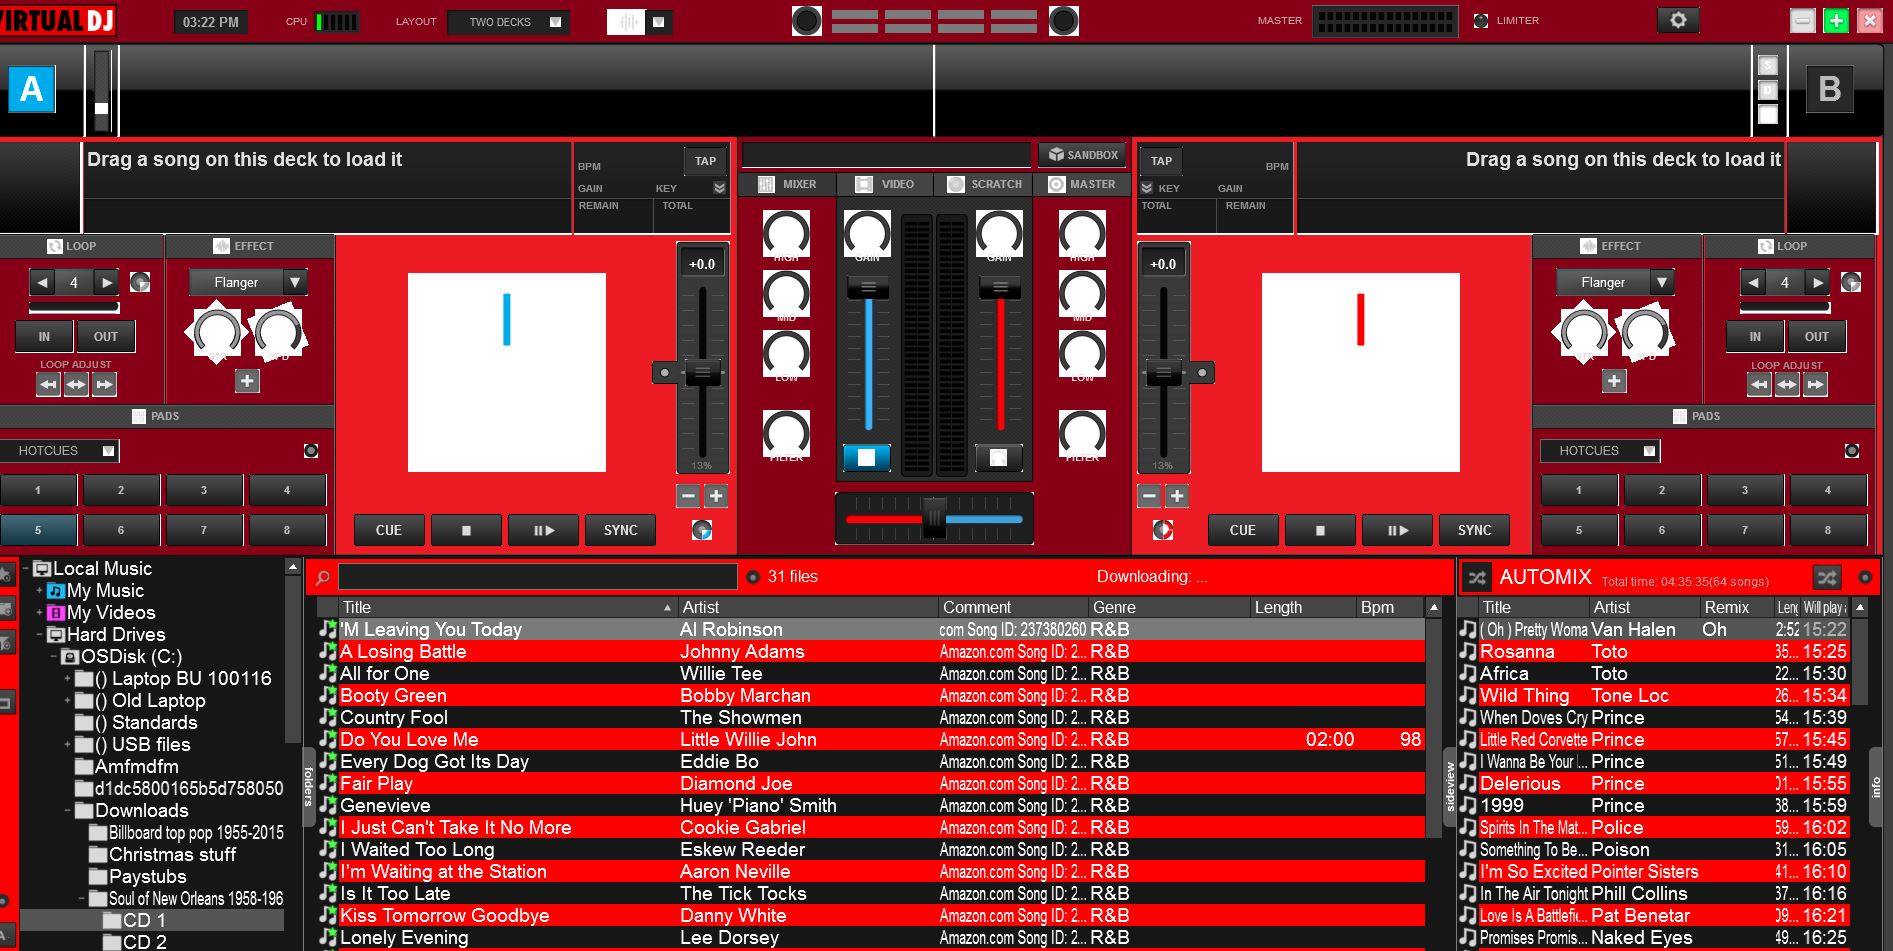Expand My Music tree node
This screenshot has height=951, width=1893.
coord(39,591)
